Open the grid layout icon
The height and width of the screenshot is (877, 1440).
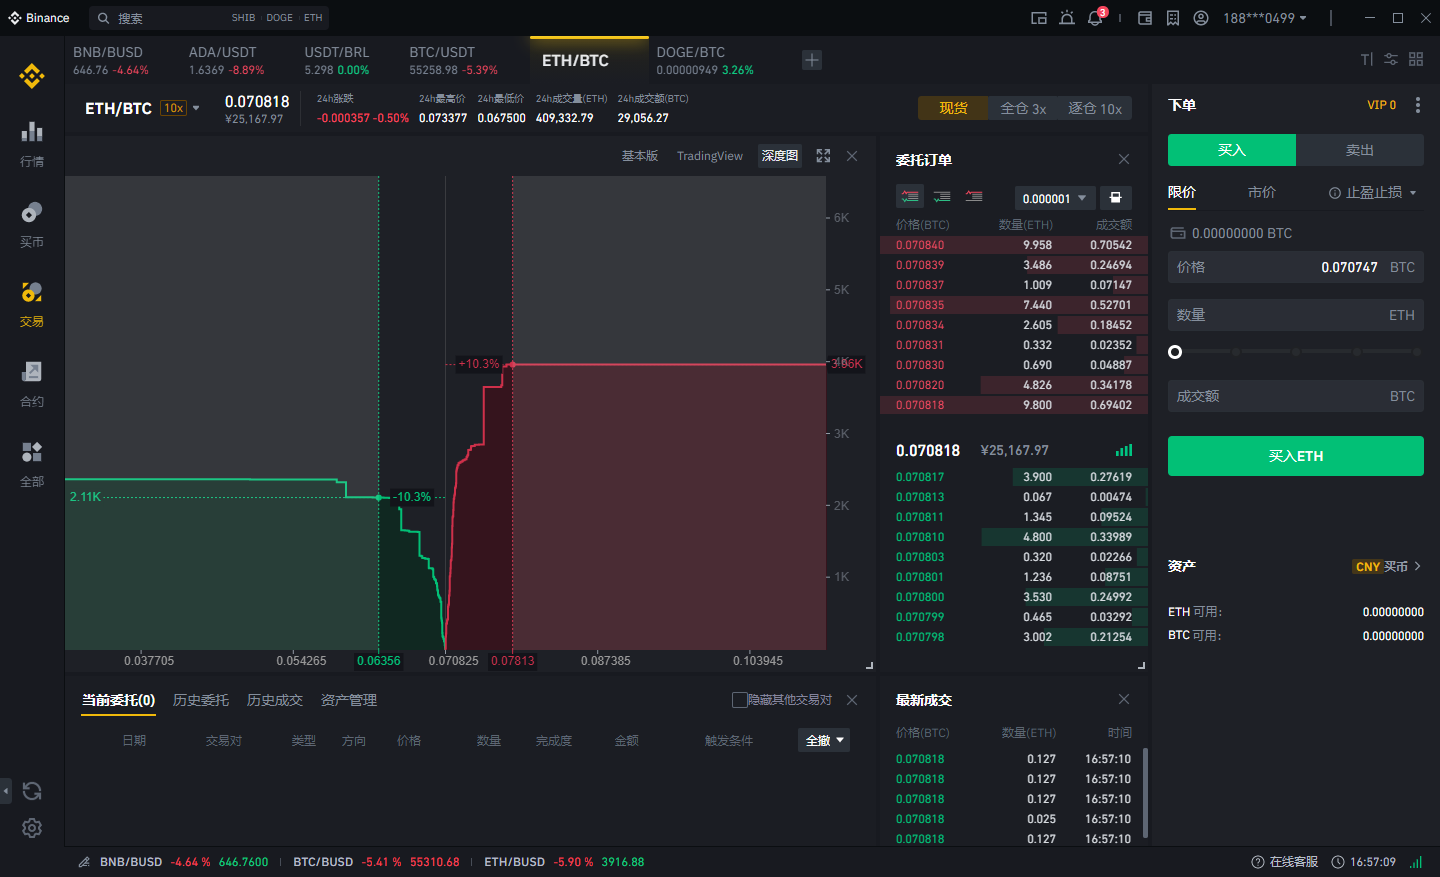[x=1416, y=60]
